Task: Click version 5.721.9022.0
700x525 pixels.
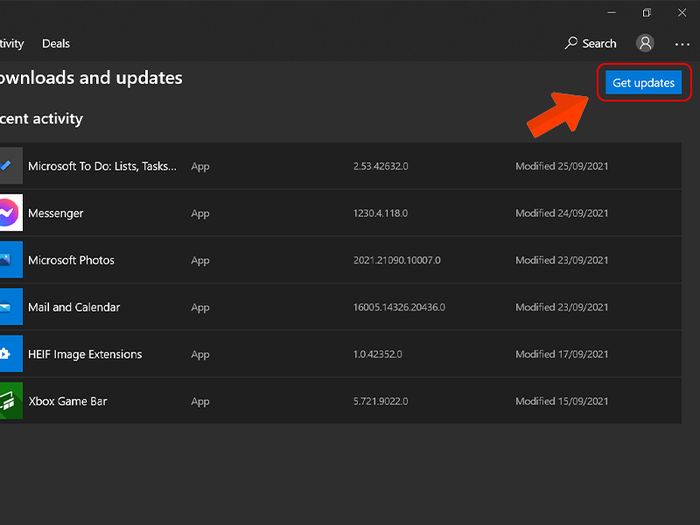Action: 381,401
